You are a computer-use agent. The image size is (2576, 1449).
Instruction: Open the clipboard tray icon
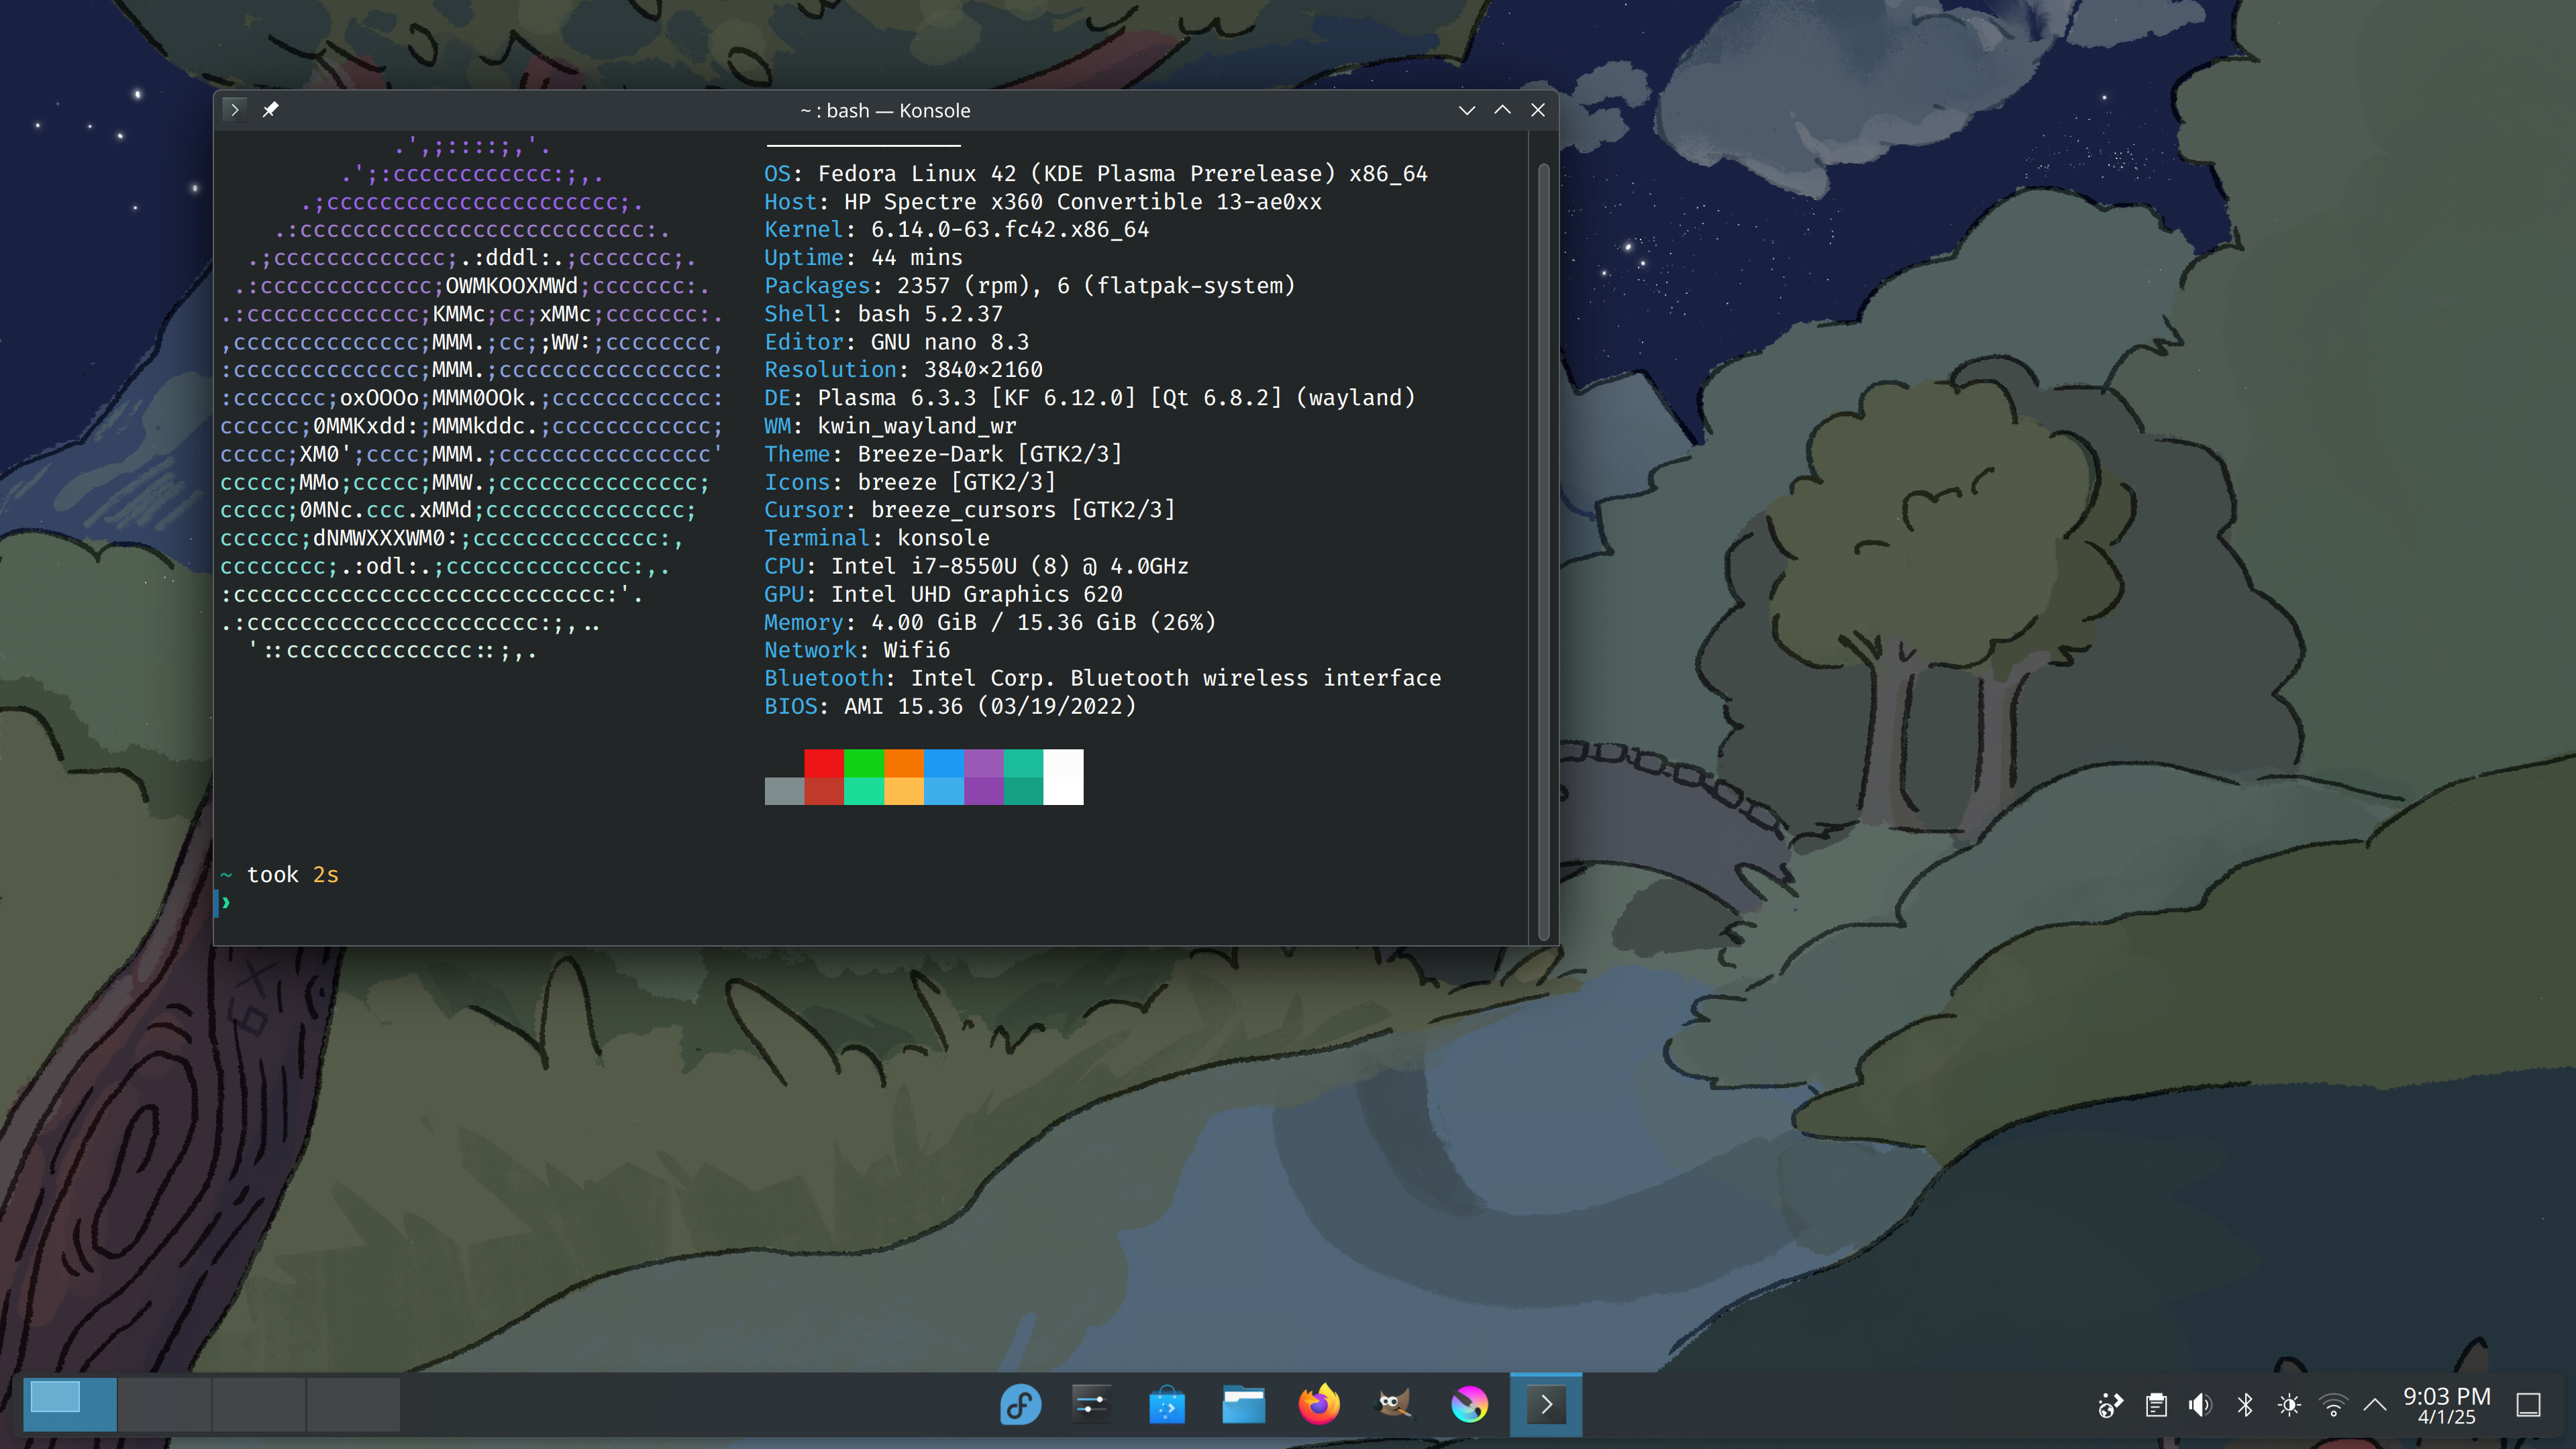(2156, 1405)
